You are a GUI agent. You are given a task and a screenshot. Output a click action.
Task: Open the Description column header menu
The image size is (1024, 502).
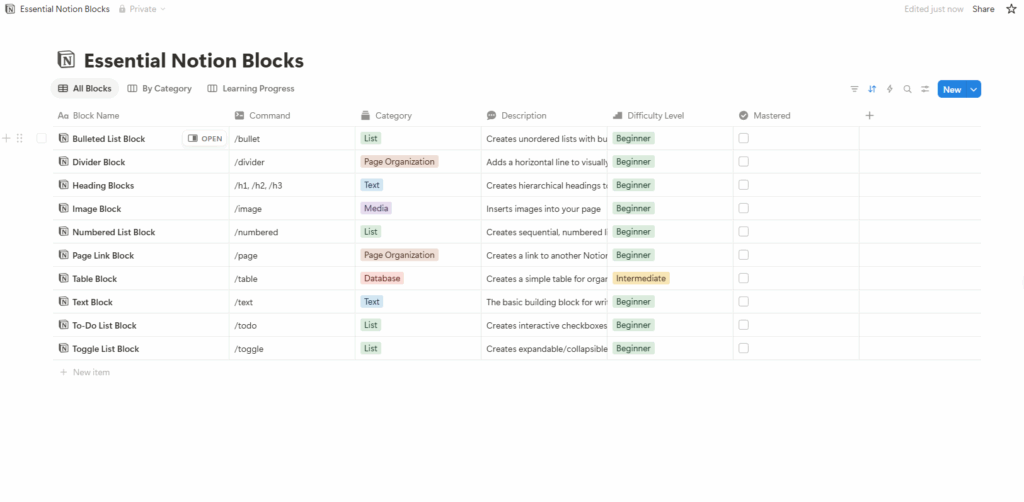545,116
